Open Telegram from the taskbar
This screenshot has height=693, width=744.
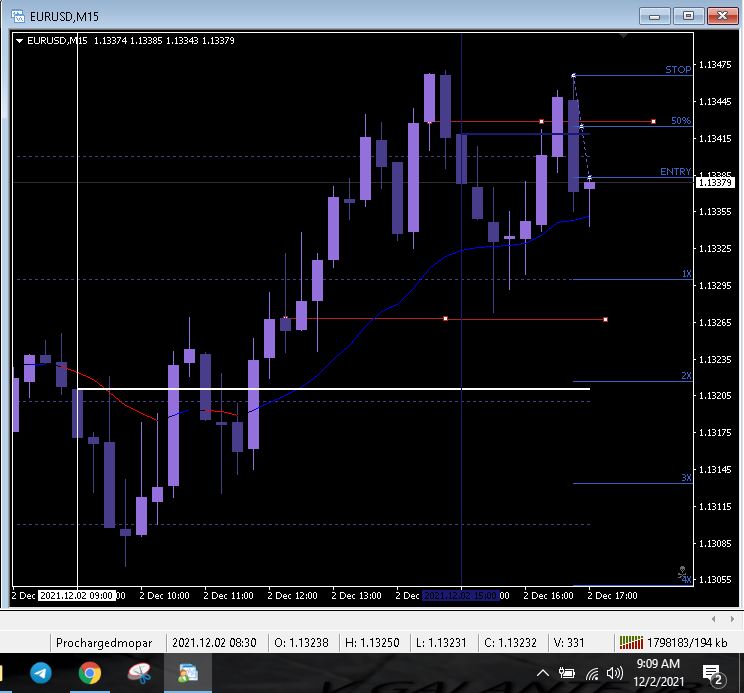click(x=41, y=673)
